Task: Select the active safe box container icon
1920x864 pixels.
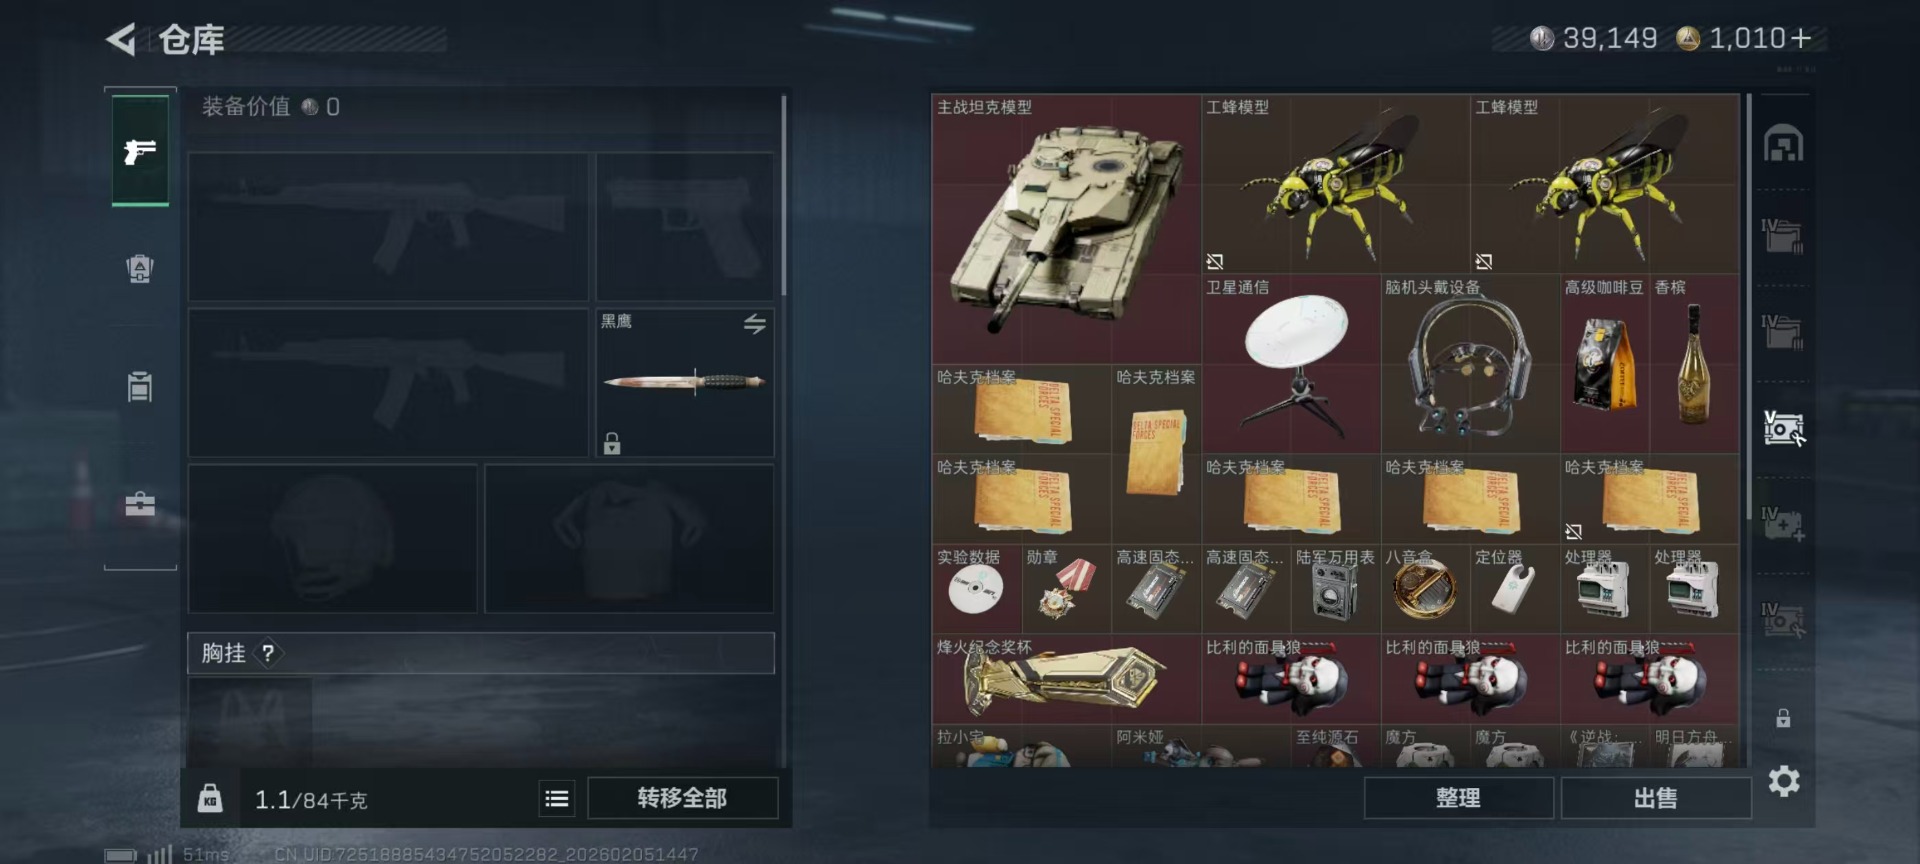Action: click(1784, 429)
